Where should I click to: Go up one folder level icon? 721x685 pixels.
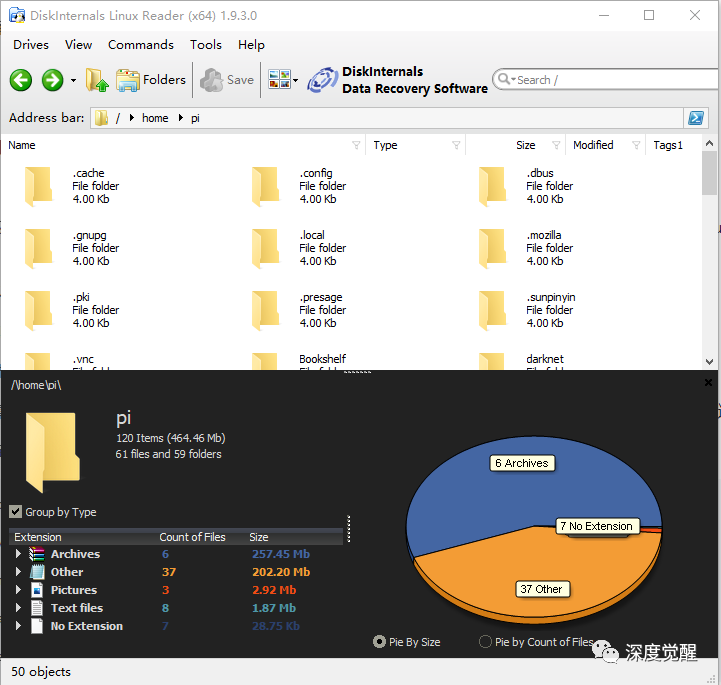coord(97,80)
